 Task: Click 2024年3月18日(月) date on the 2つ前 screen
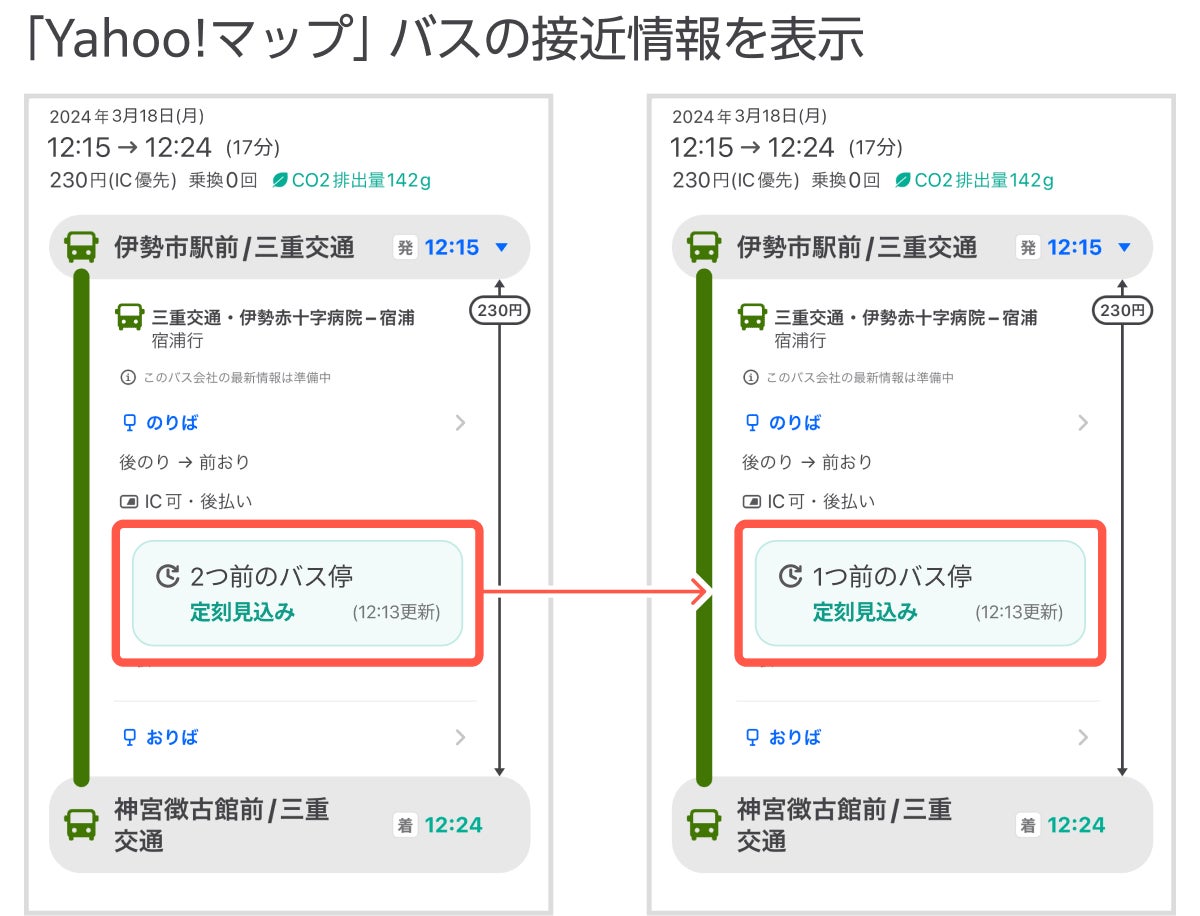(127, 116)
